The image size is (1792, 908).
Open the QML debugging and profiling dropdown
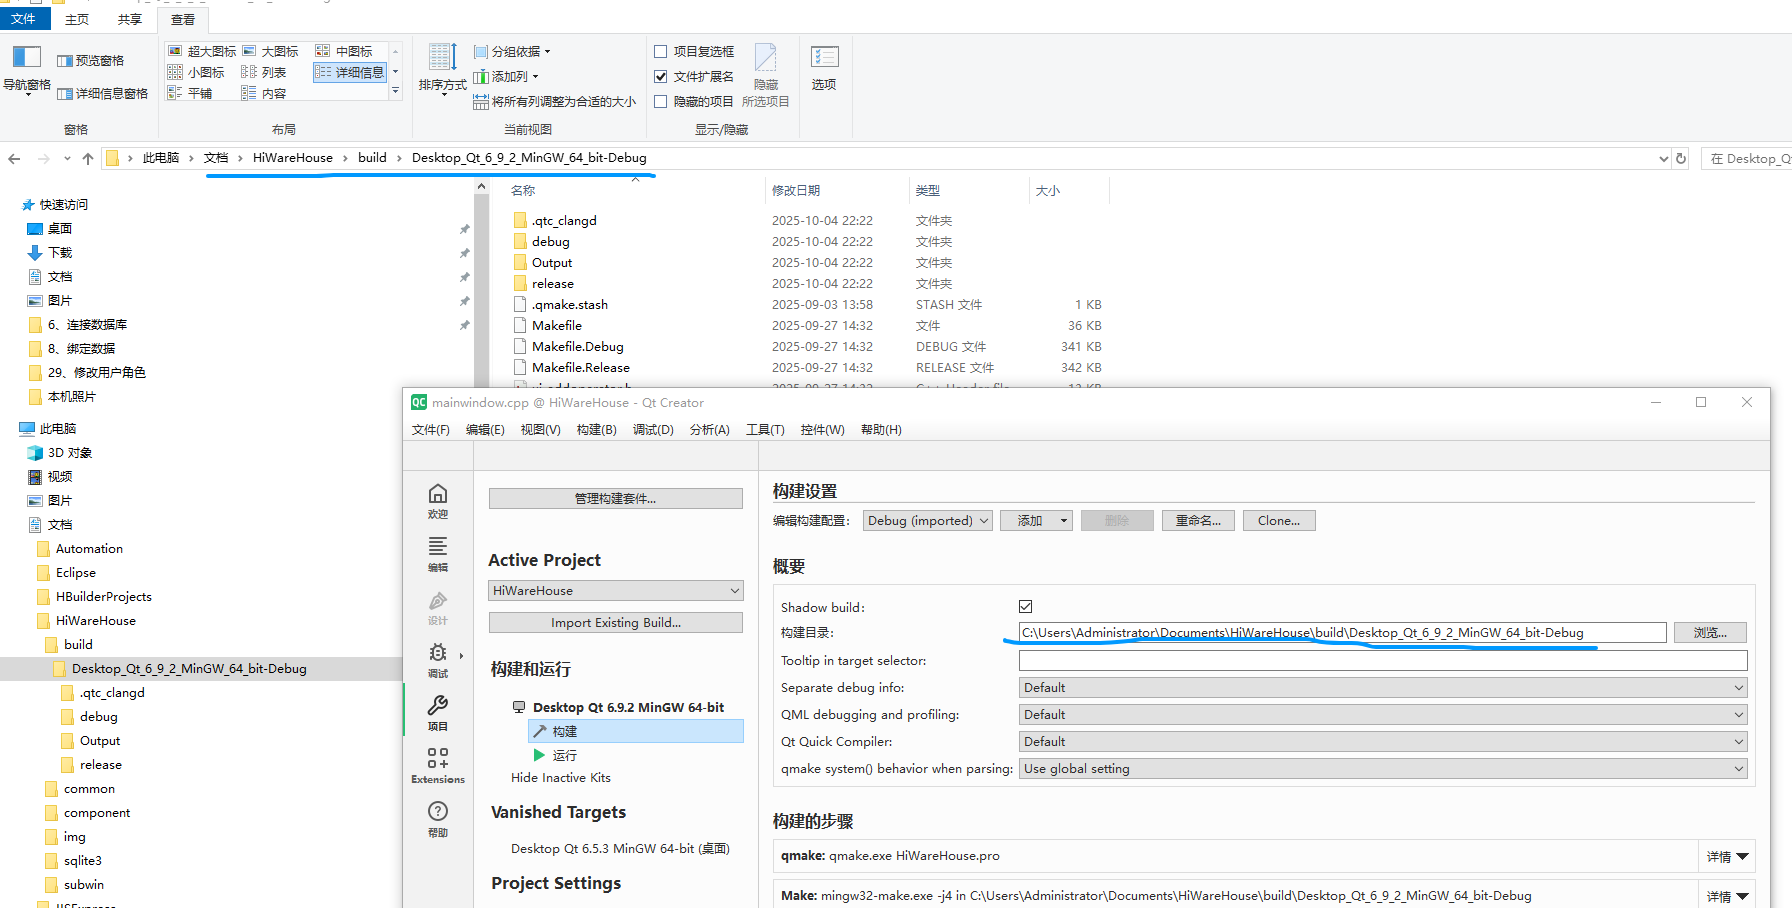1383,714
